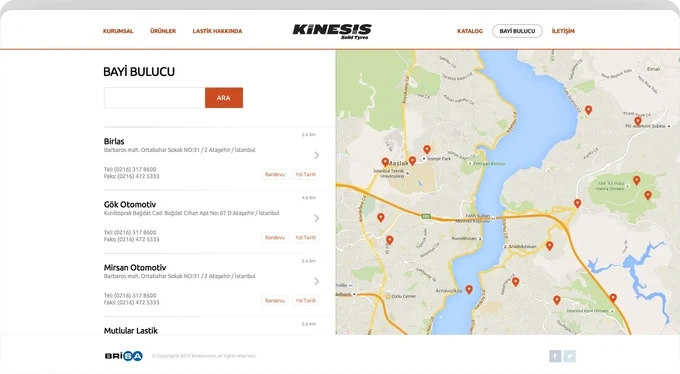Click the BAYİ BULUCU page heading
The height and width of the screenshot is (374, 680).
(139, 72)
